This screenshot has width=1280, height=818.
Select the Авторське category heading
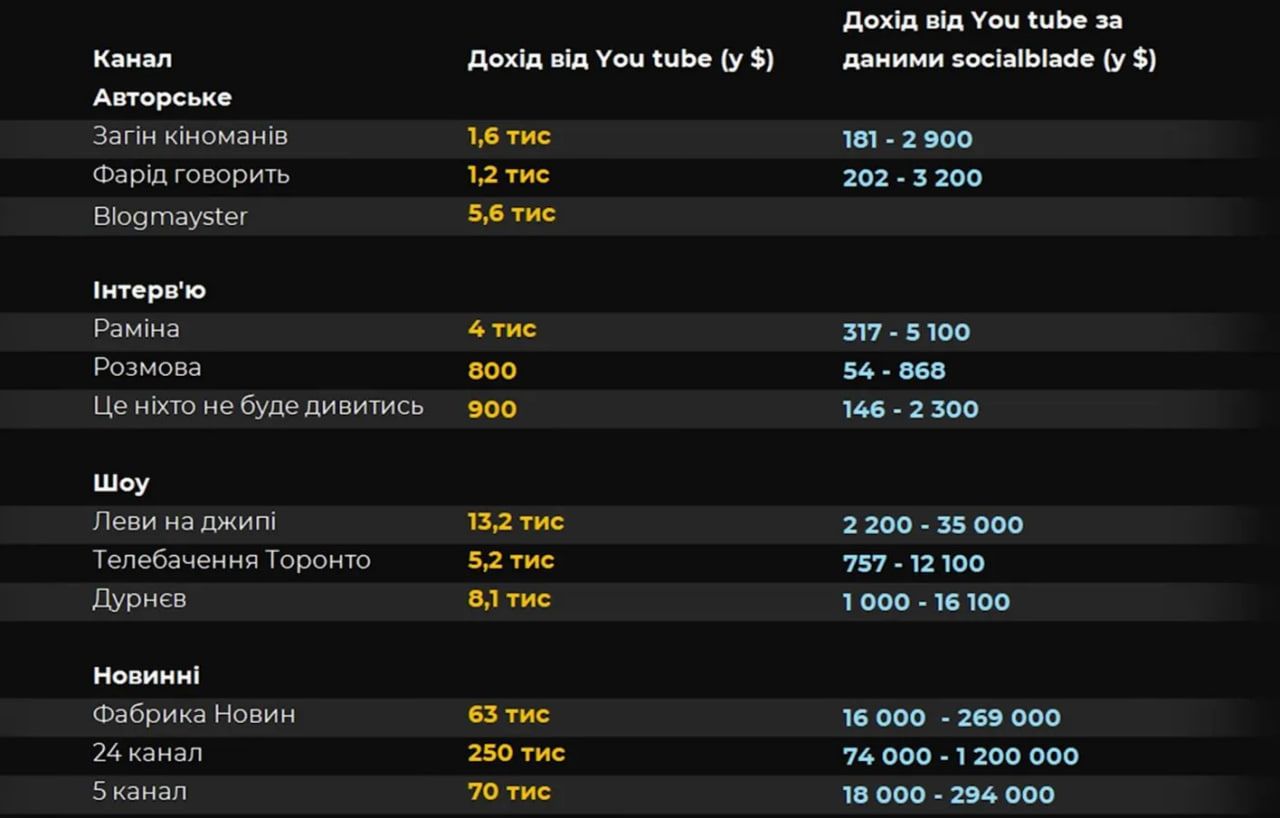162,98
